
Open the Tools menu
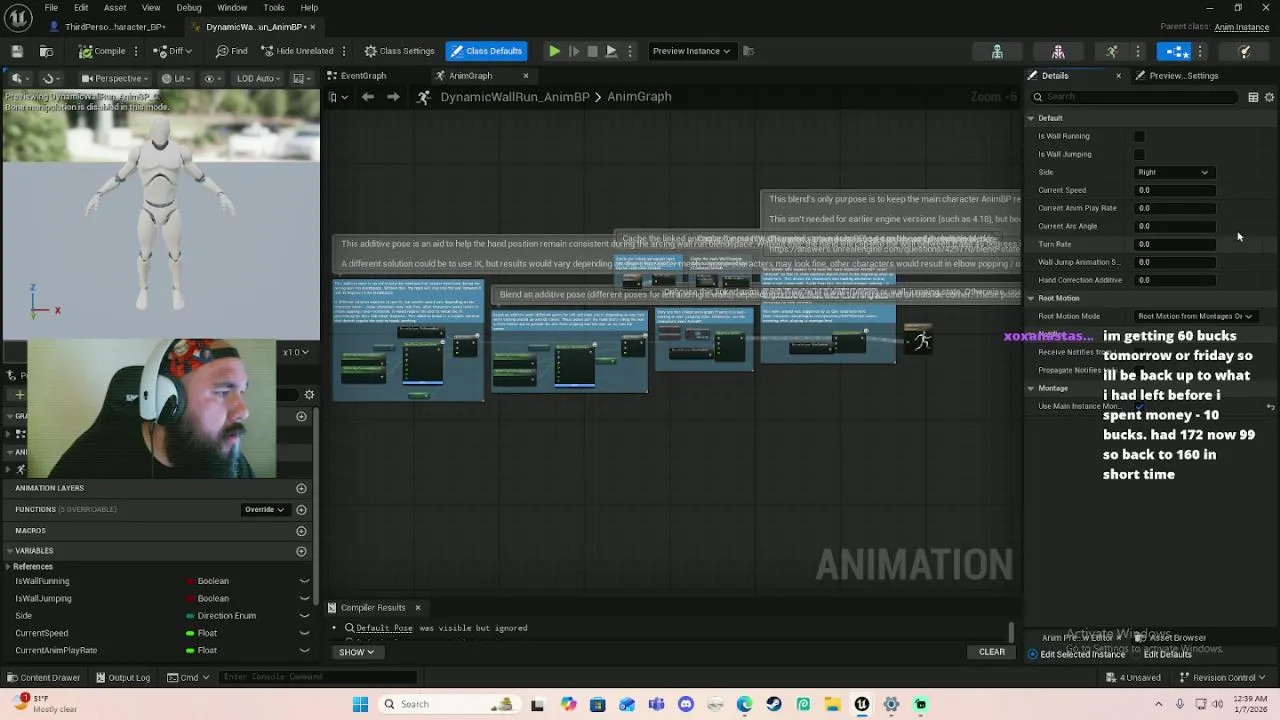(x=274, y=7)
